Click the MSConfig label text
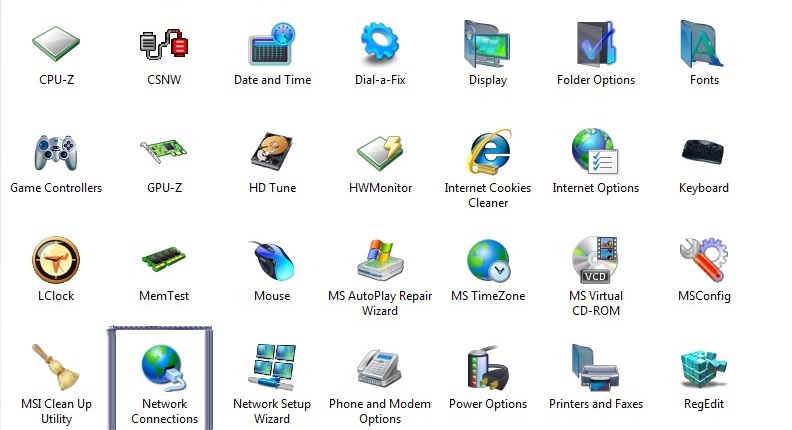Screen dimensions: 792x430 (704, 296)
